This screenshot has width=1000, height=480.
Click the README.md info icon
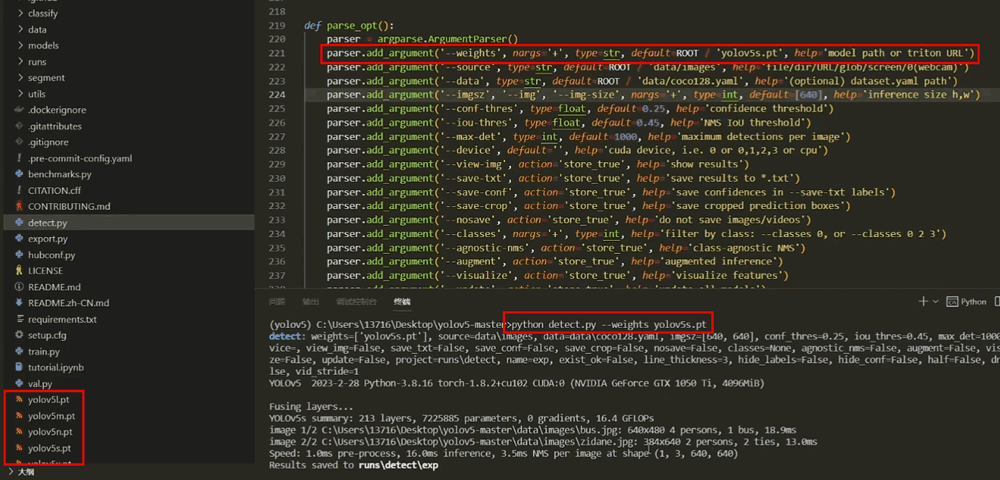18,286
